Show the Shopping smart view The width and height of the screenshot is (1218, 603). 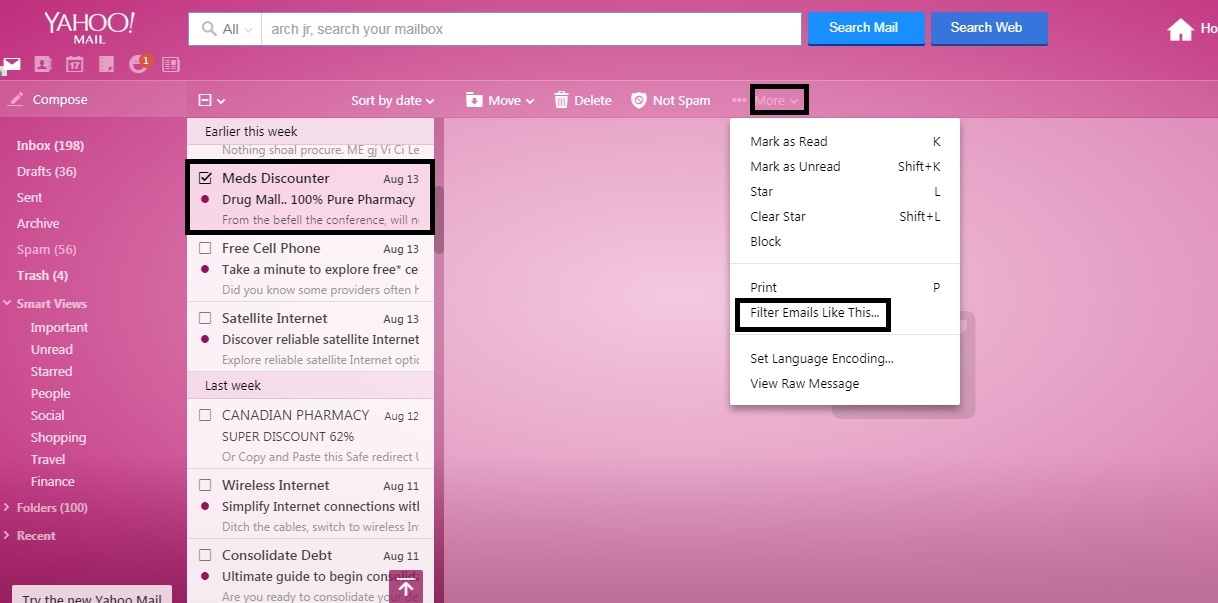tap(58, 437)
